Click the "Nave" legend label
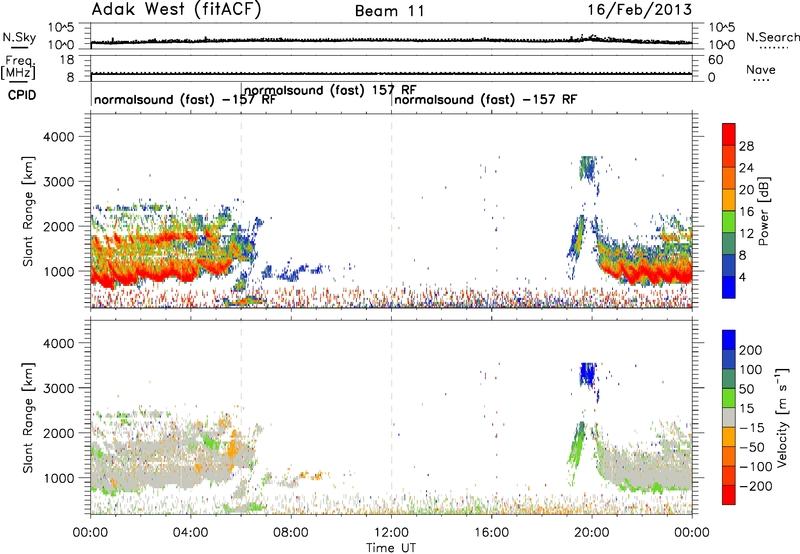 pos(761,69)
